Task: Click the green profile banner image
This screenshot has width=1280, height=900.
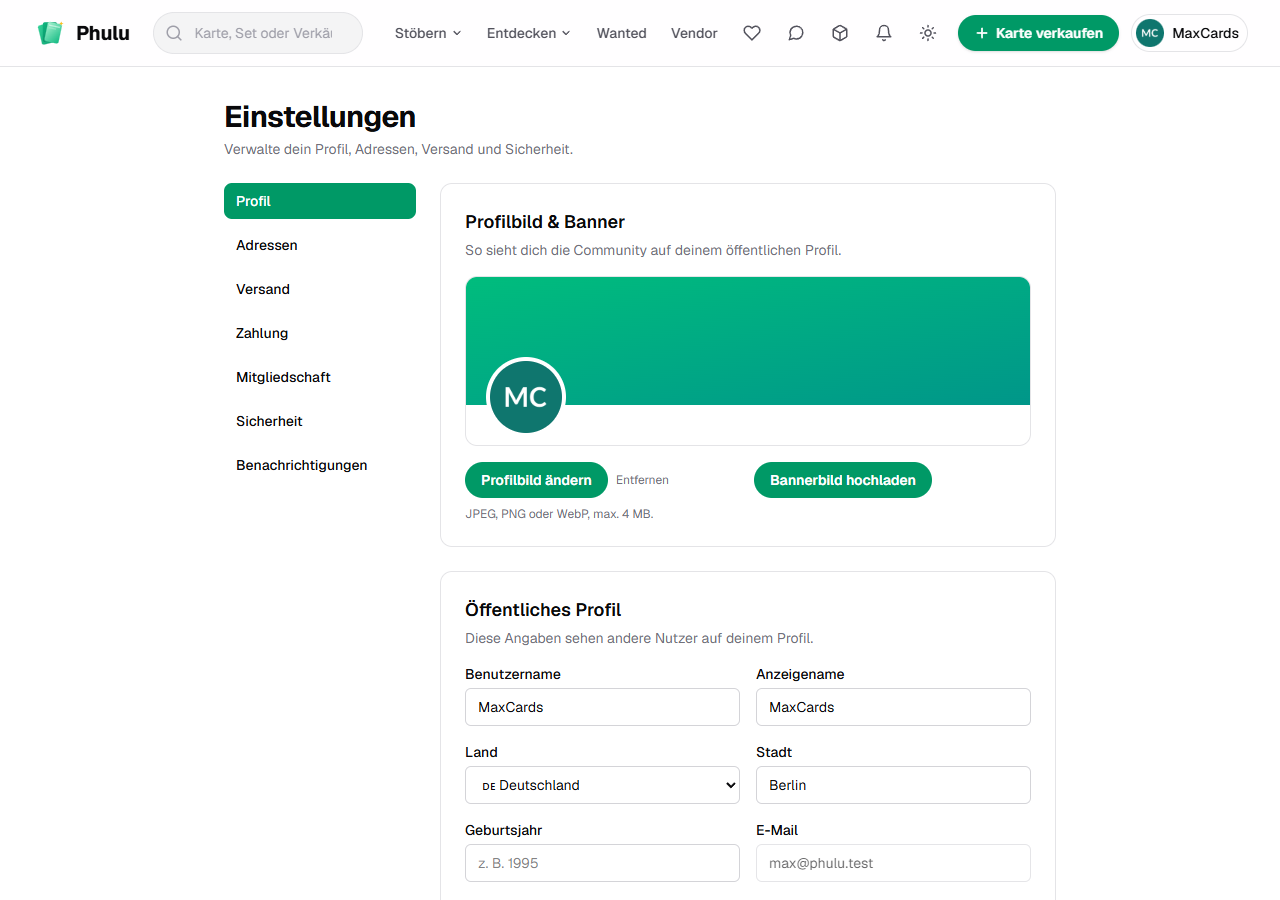Action: tap(748, 341)
